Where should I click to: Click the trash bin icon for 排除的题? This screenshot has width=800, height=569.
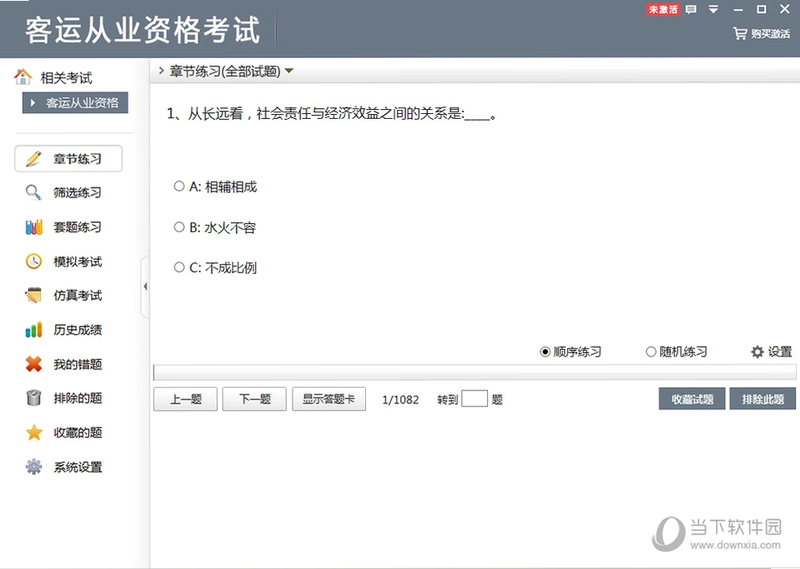pos(34,398)
